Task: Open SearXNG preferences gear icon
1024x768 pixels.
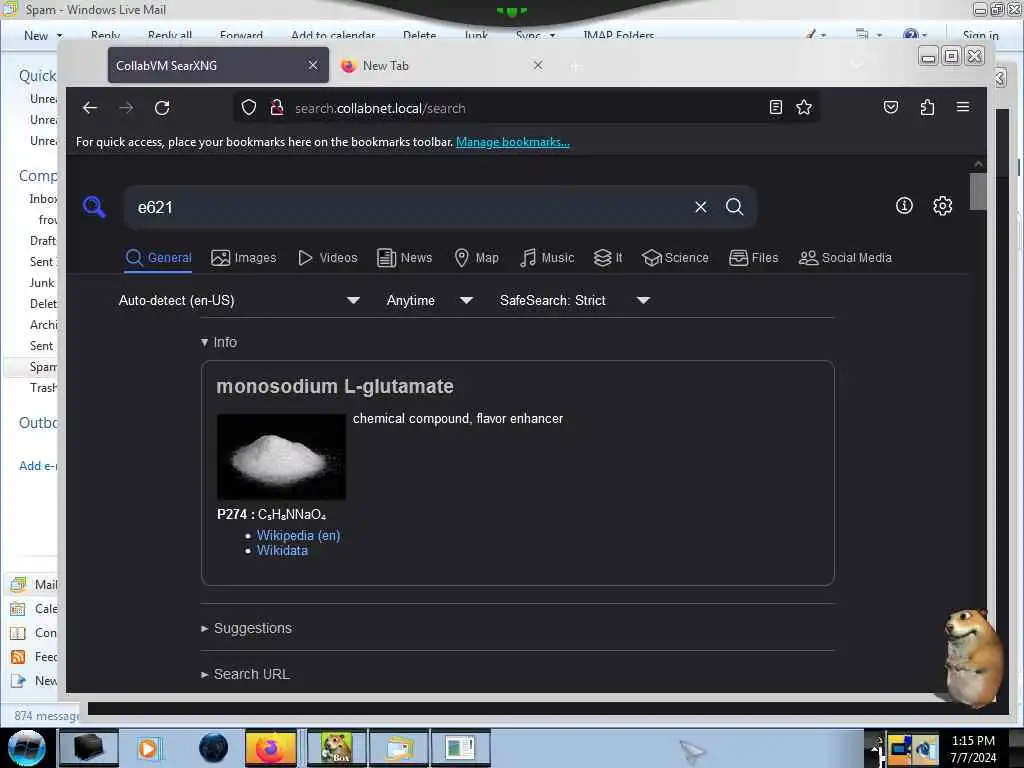Action: click(942, 206)
